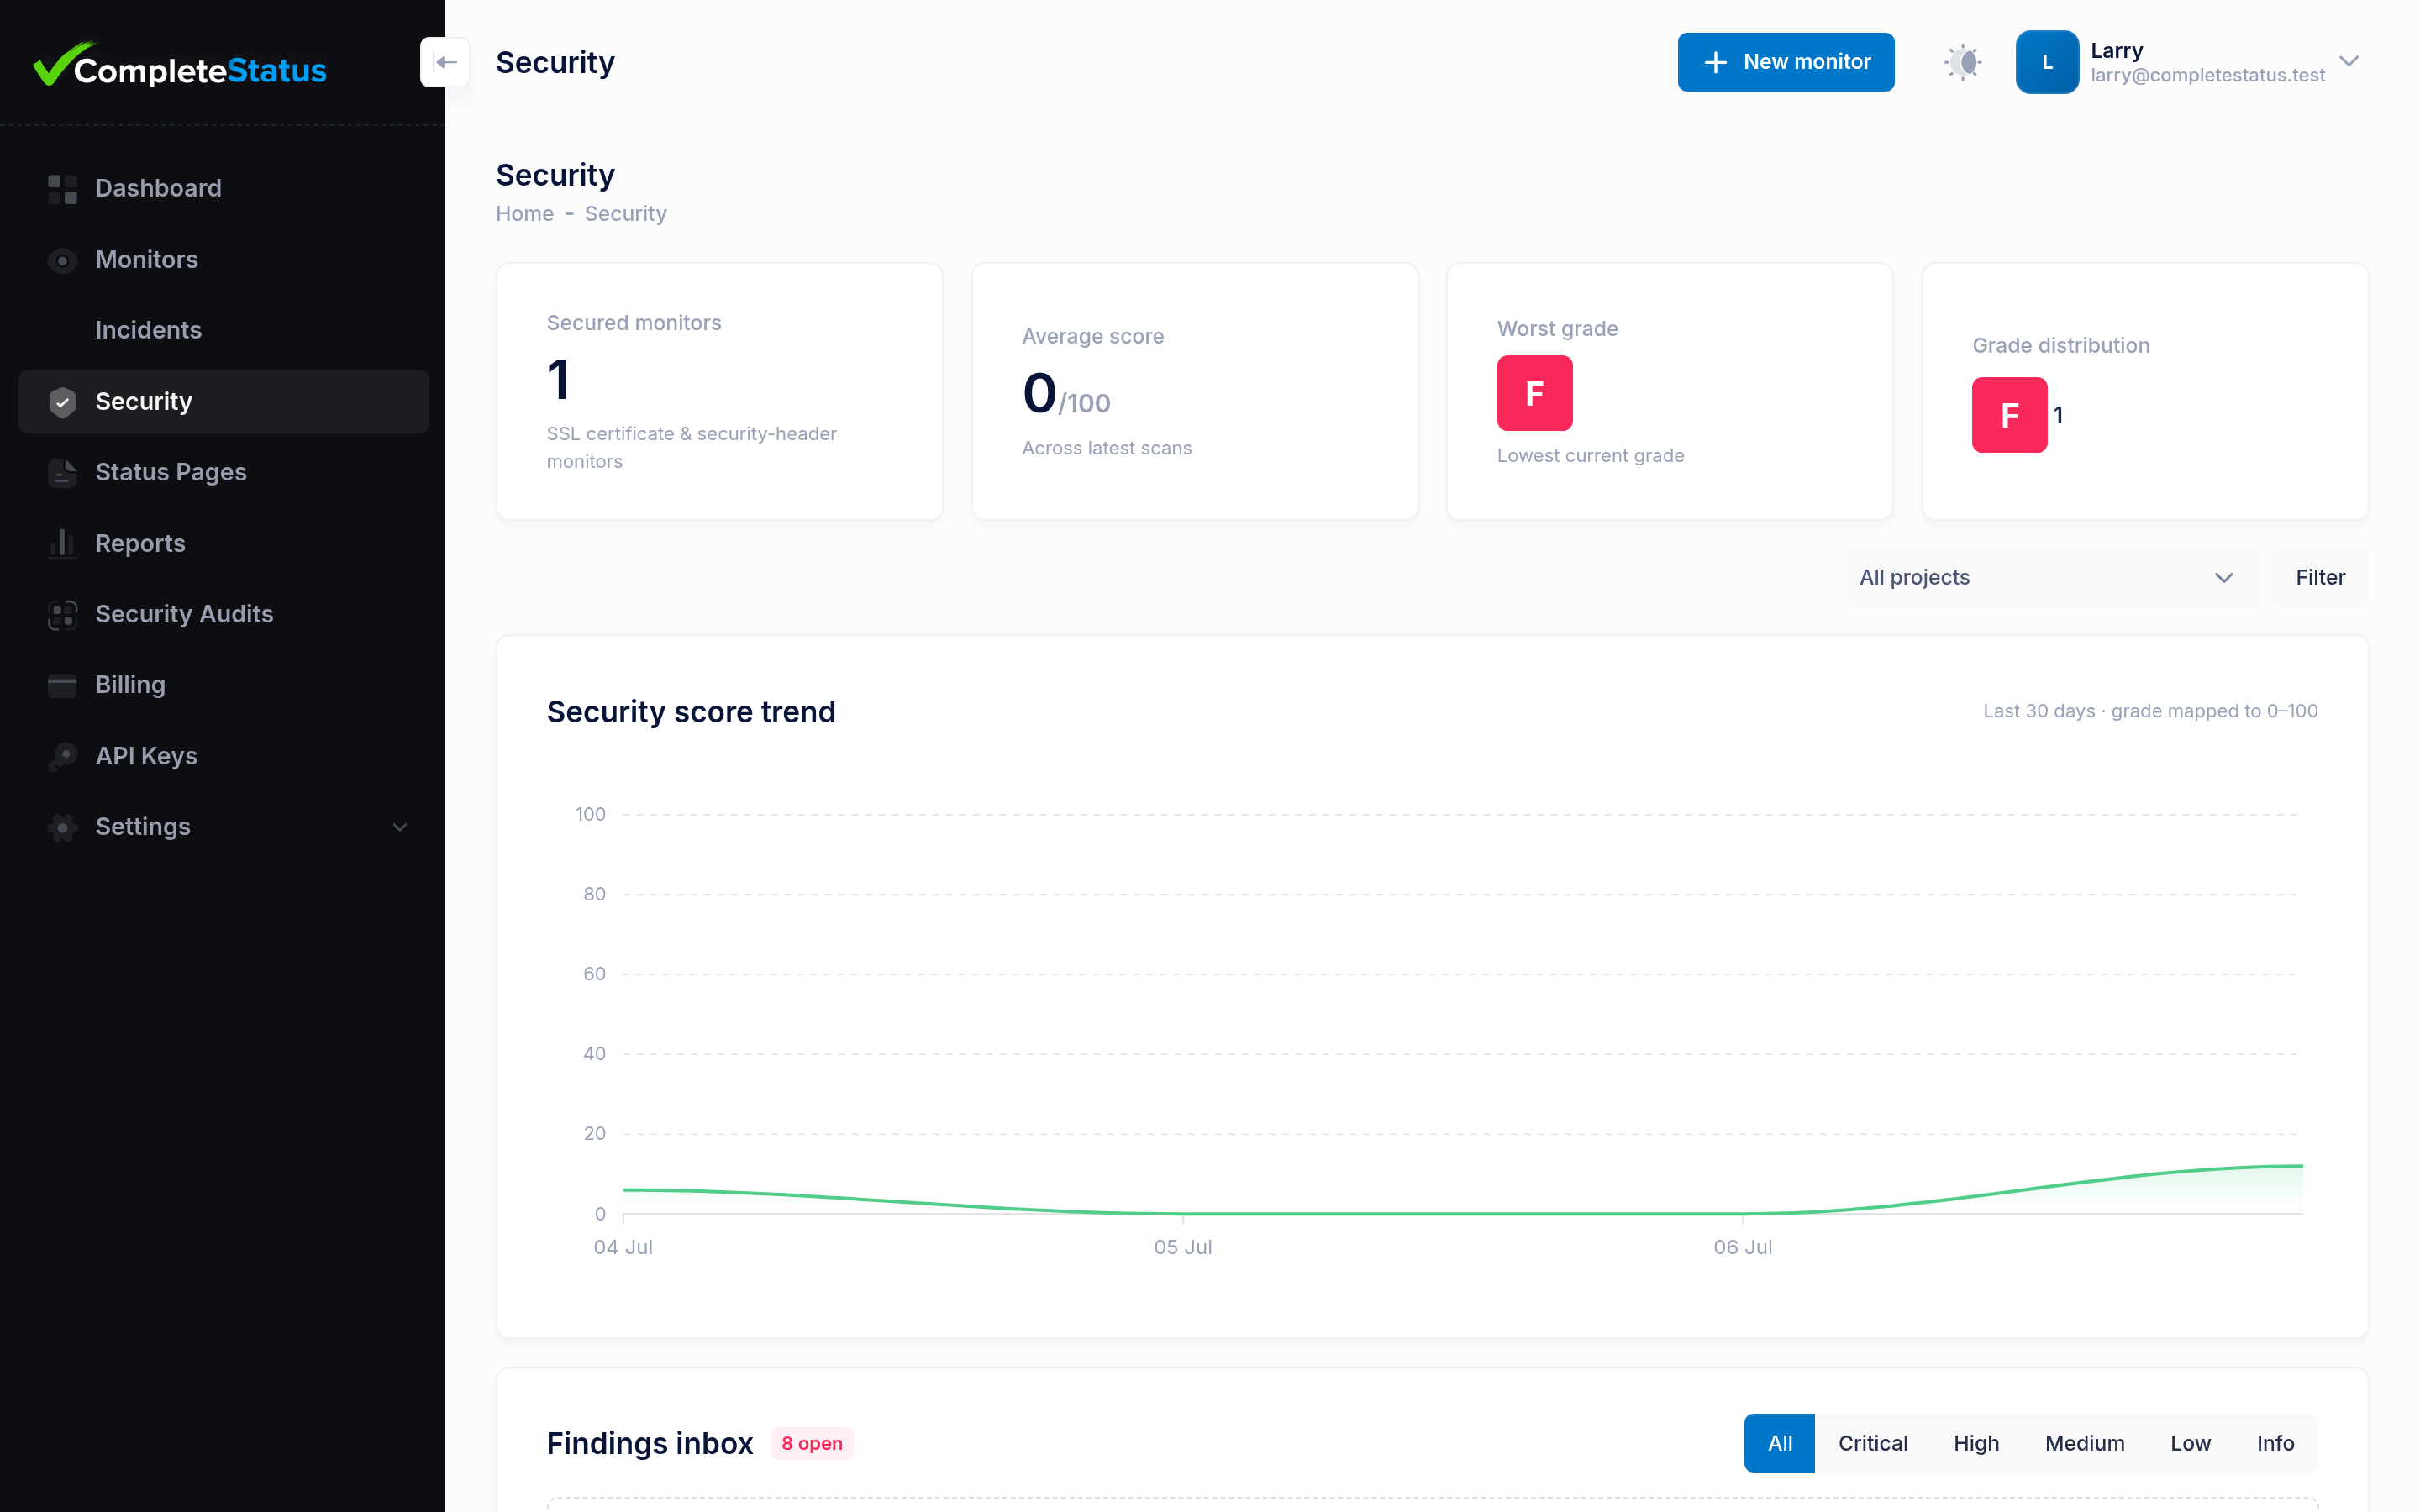Viewport: 2420px width, 1512px height.
Task: Collapse the sidebar with the arrow button
Action: click(x=445, y=62)
